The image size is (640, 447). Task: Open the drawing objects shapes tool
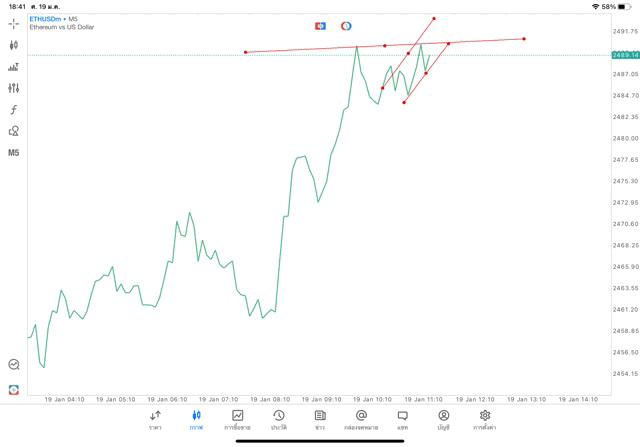click(14, 131)
